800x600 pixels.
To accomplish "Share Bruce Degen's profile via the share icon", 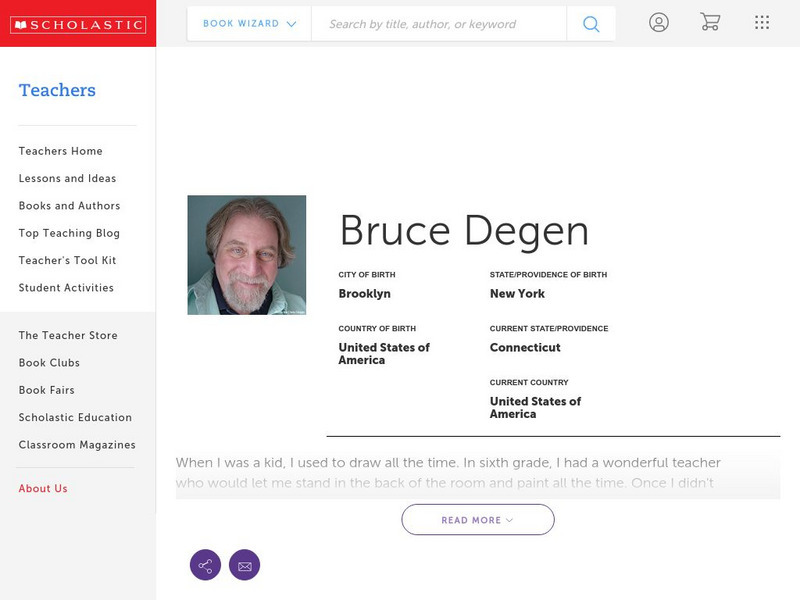I will tap(205, 564).
